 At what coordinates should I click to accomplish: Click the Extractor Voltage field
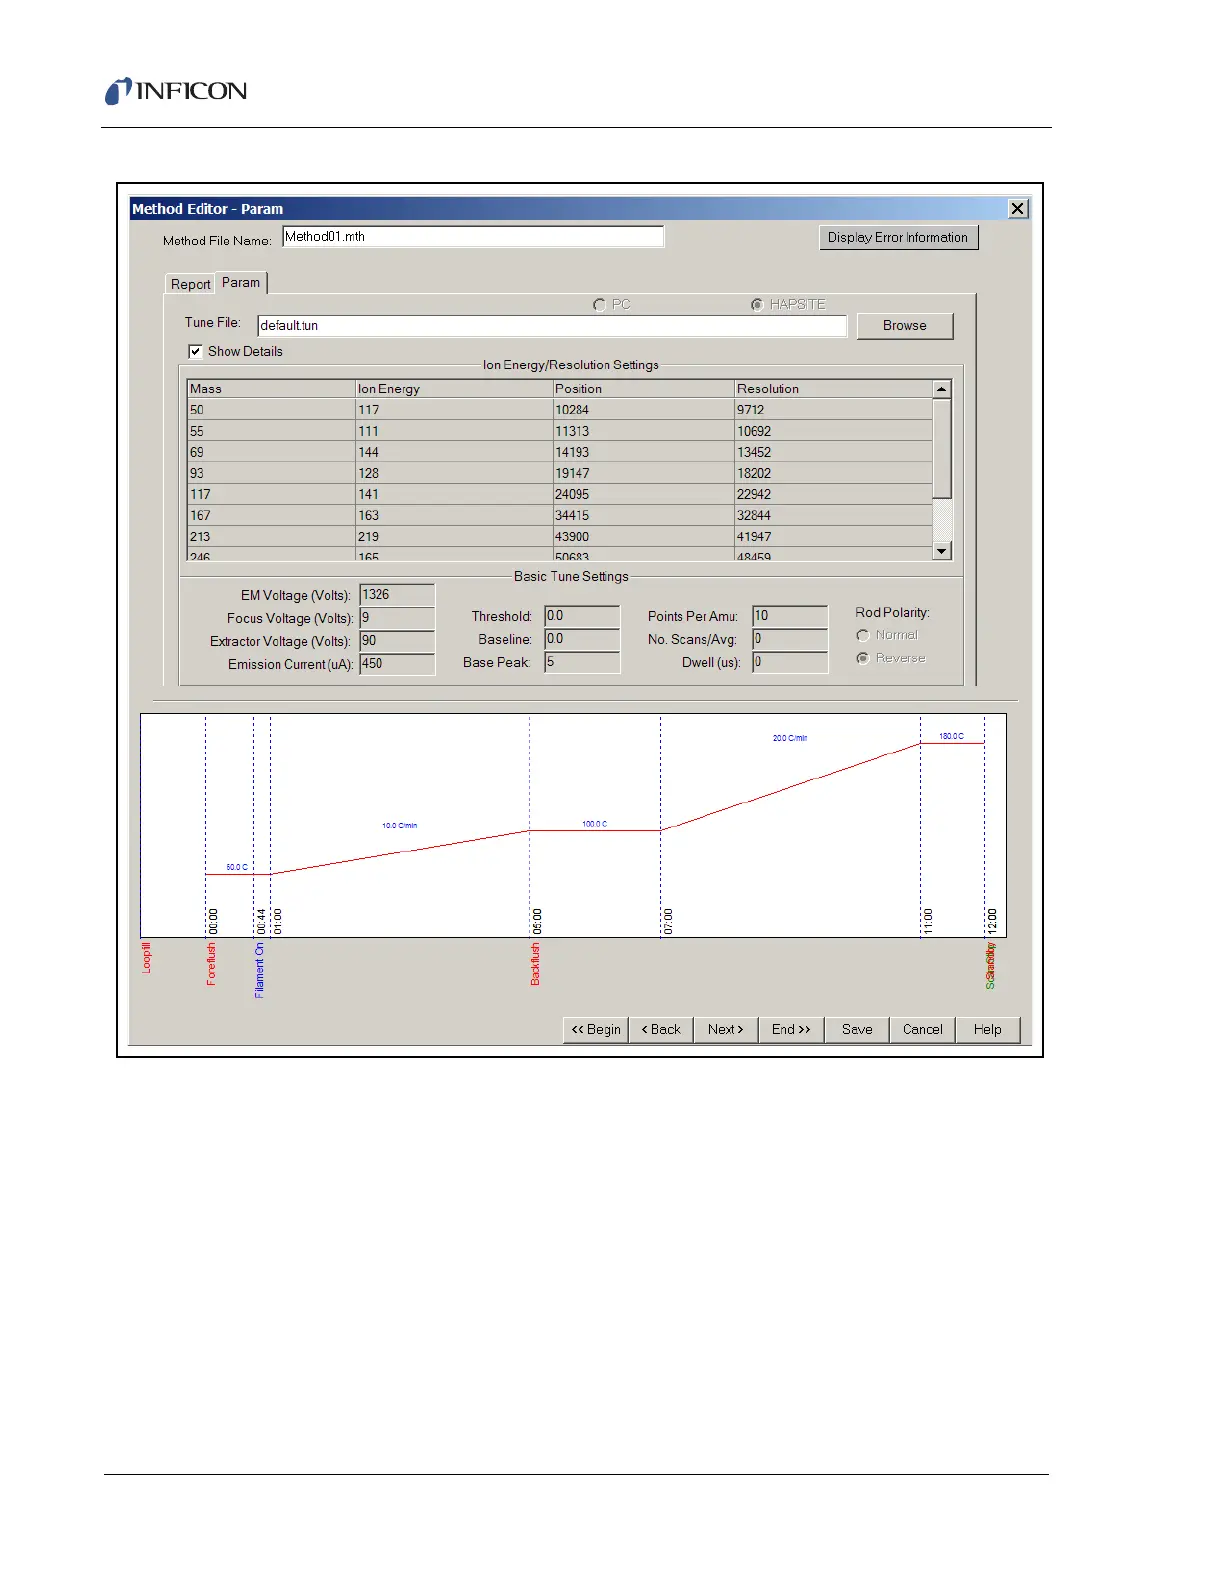(397, 641)
